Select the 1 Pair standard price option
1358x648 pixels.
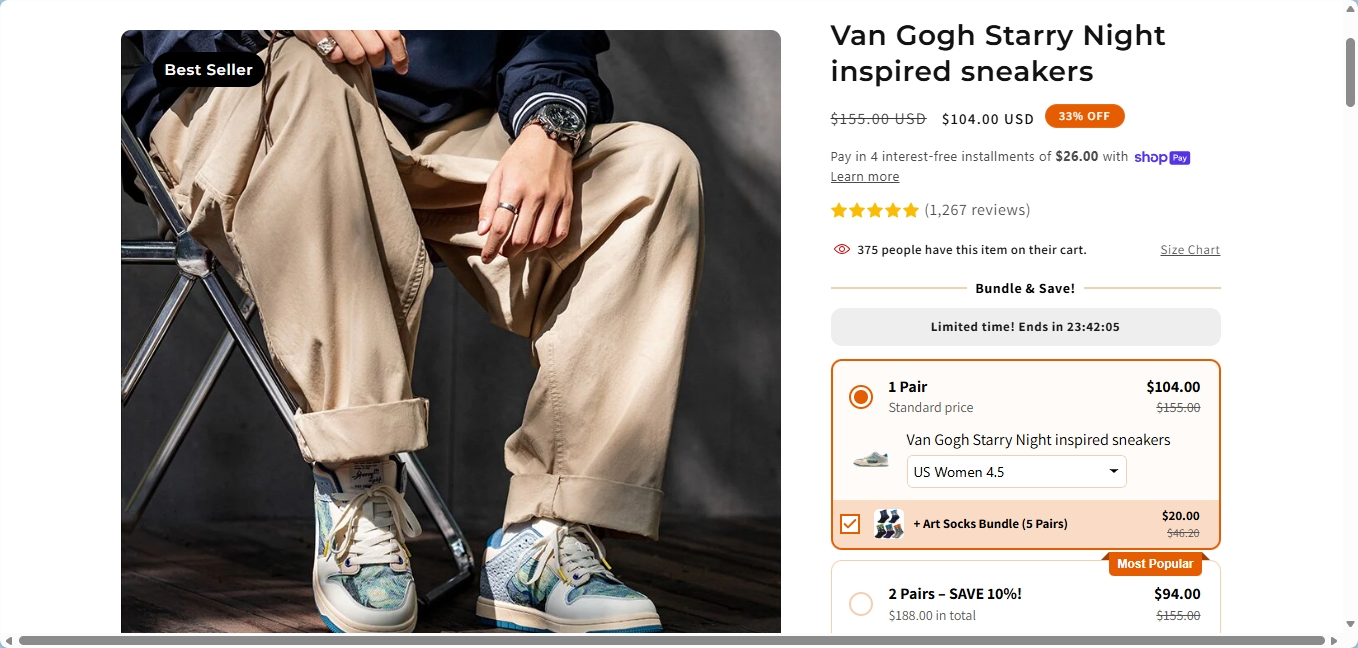[x=860, y=396]
